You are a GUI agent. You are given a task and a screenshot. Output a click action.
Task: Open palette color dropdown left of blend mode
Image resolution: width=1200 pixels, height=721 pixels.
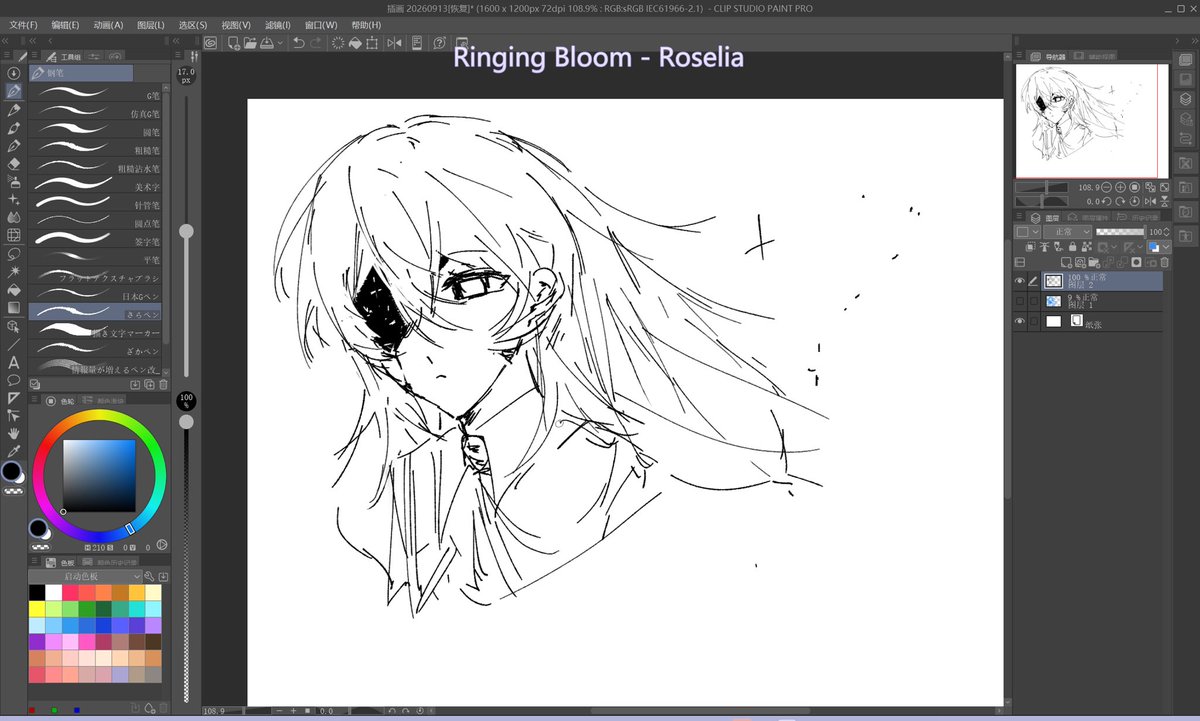pos(1027,232)
